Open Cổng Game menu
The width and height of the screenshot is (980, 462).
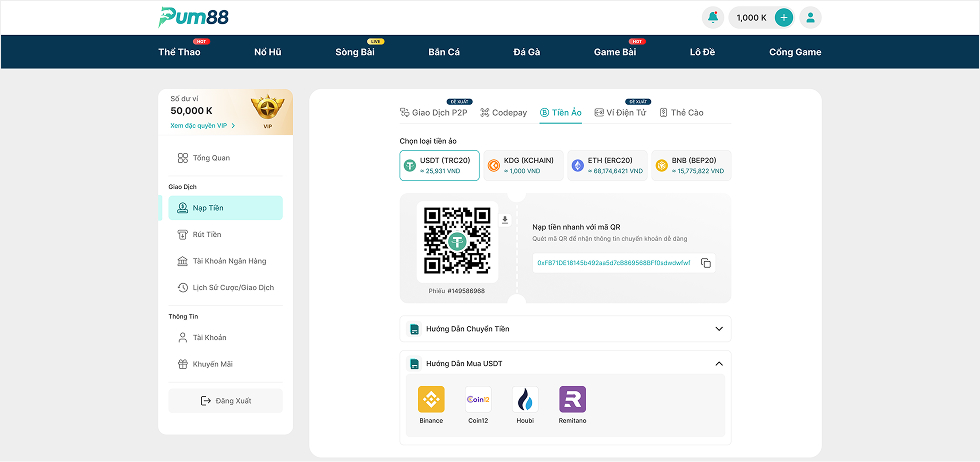(x=795, y=52)
